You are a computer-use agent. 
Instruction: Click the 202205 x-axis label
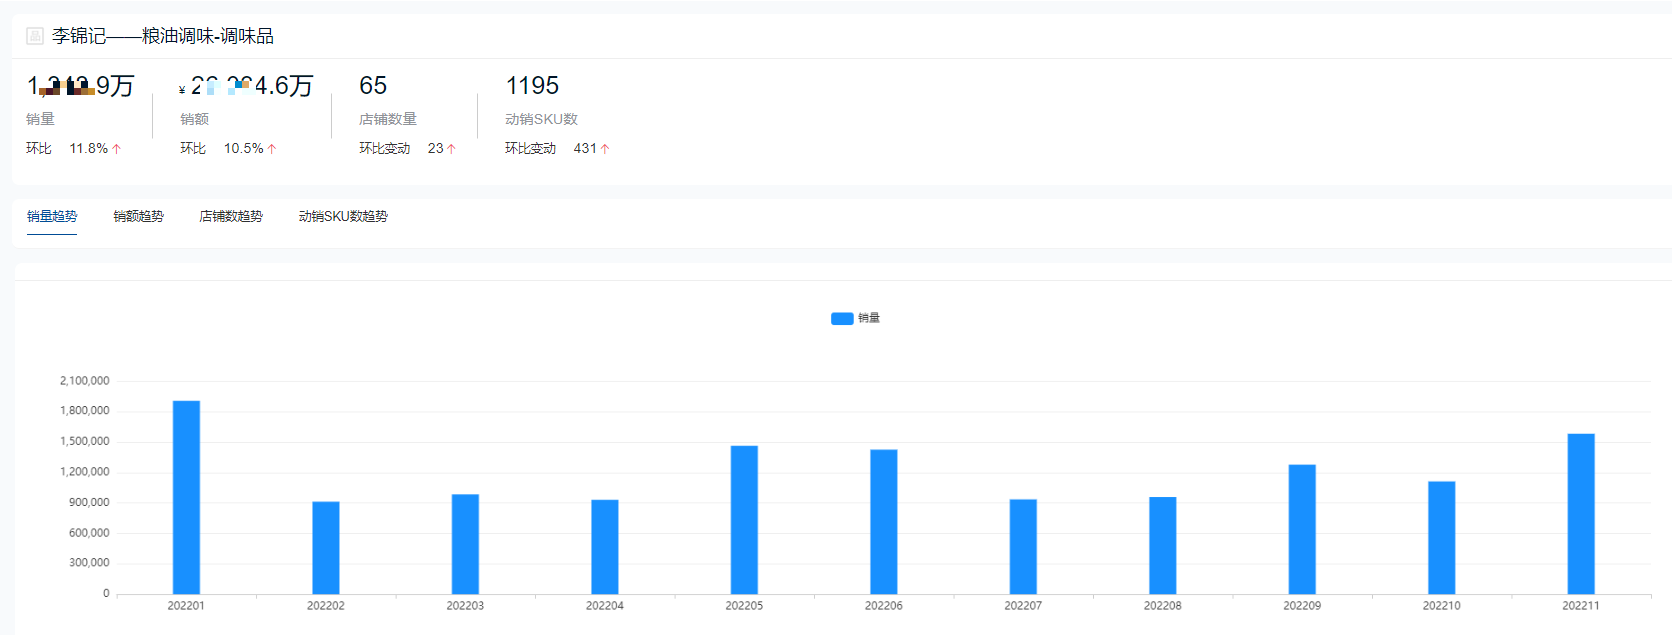tap(744, 606)
